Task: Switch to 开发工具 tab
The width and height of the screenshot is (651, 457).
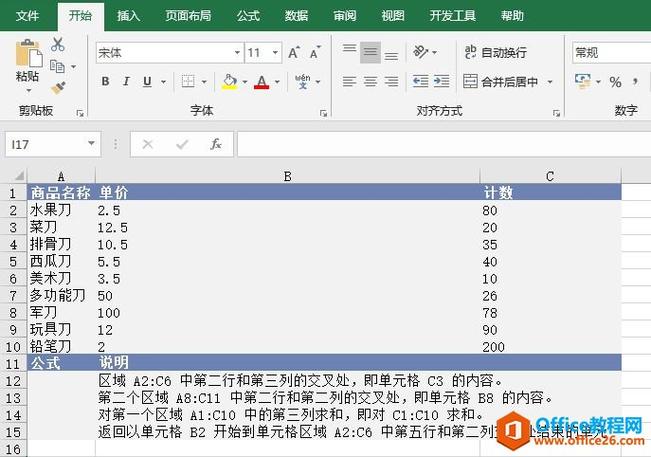Action: point(453,16)
